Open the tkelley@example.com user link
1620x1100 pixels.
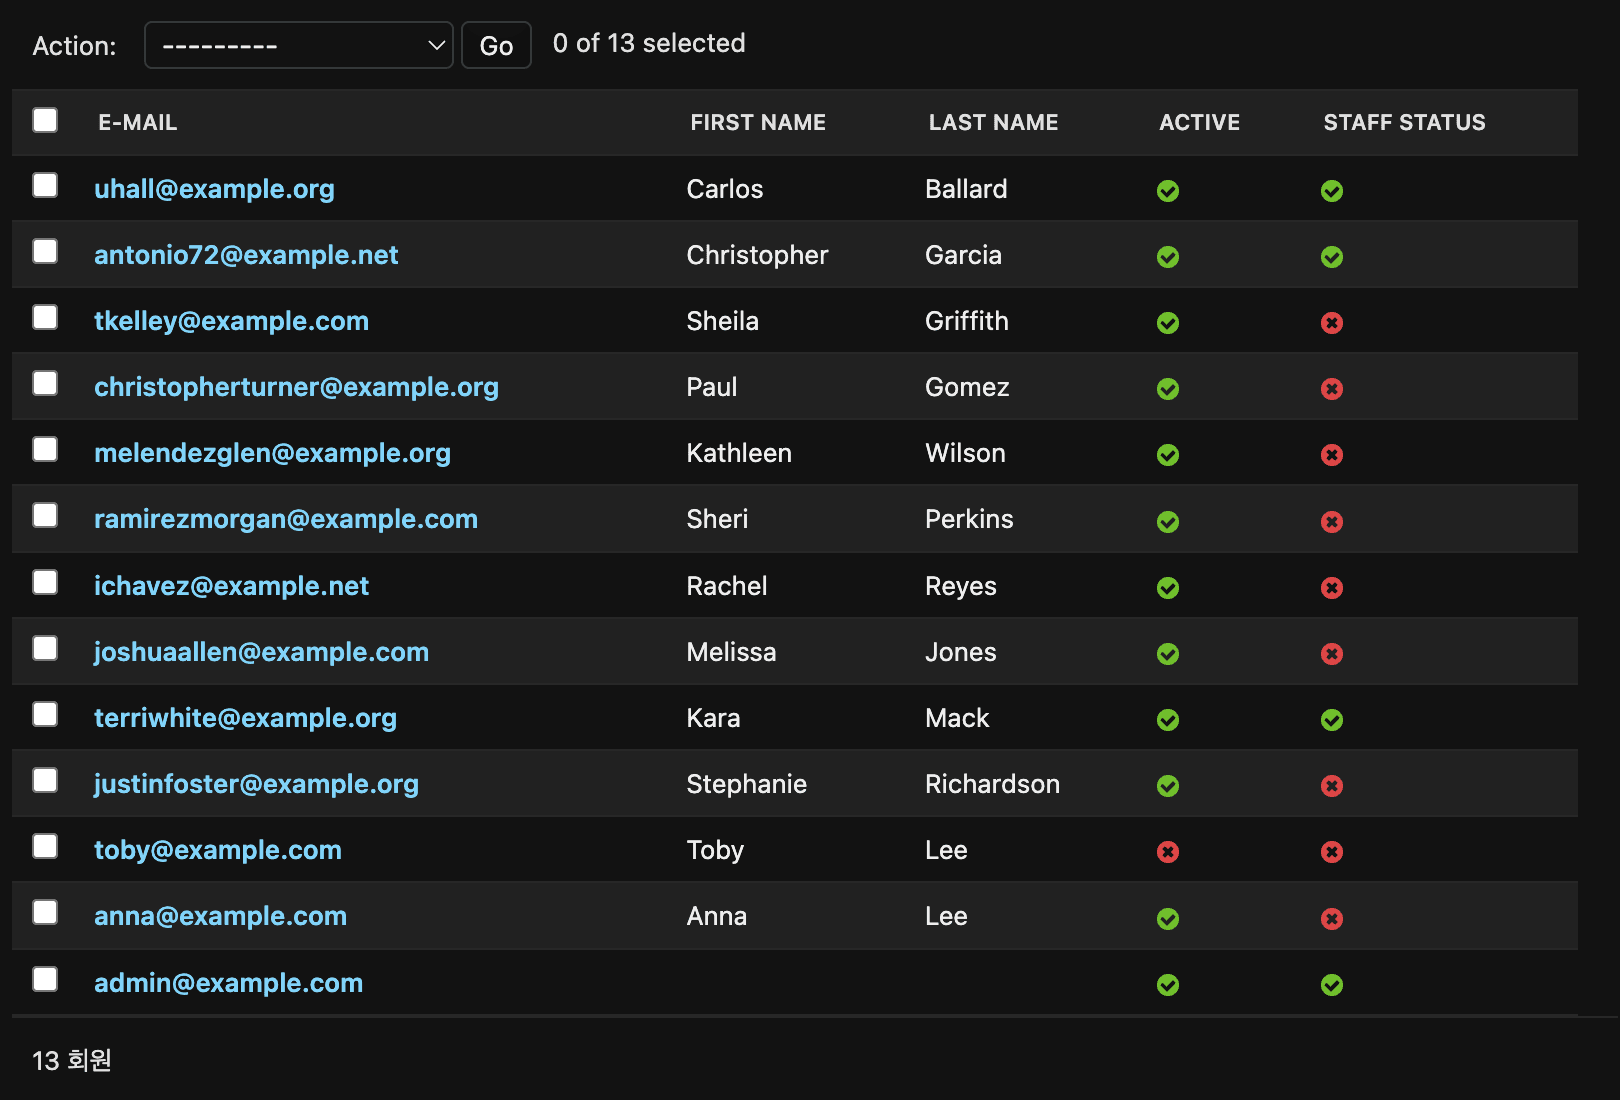231,321
